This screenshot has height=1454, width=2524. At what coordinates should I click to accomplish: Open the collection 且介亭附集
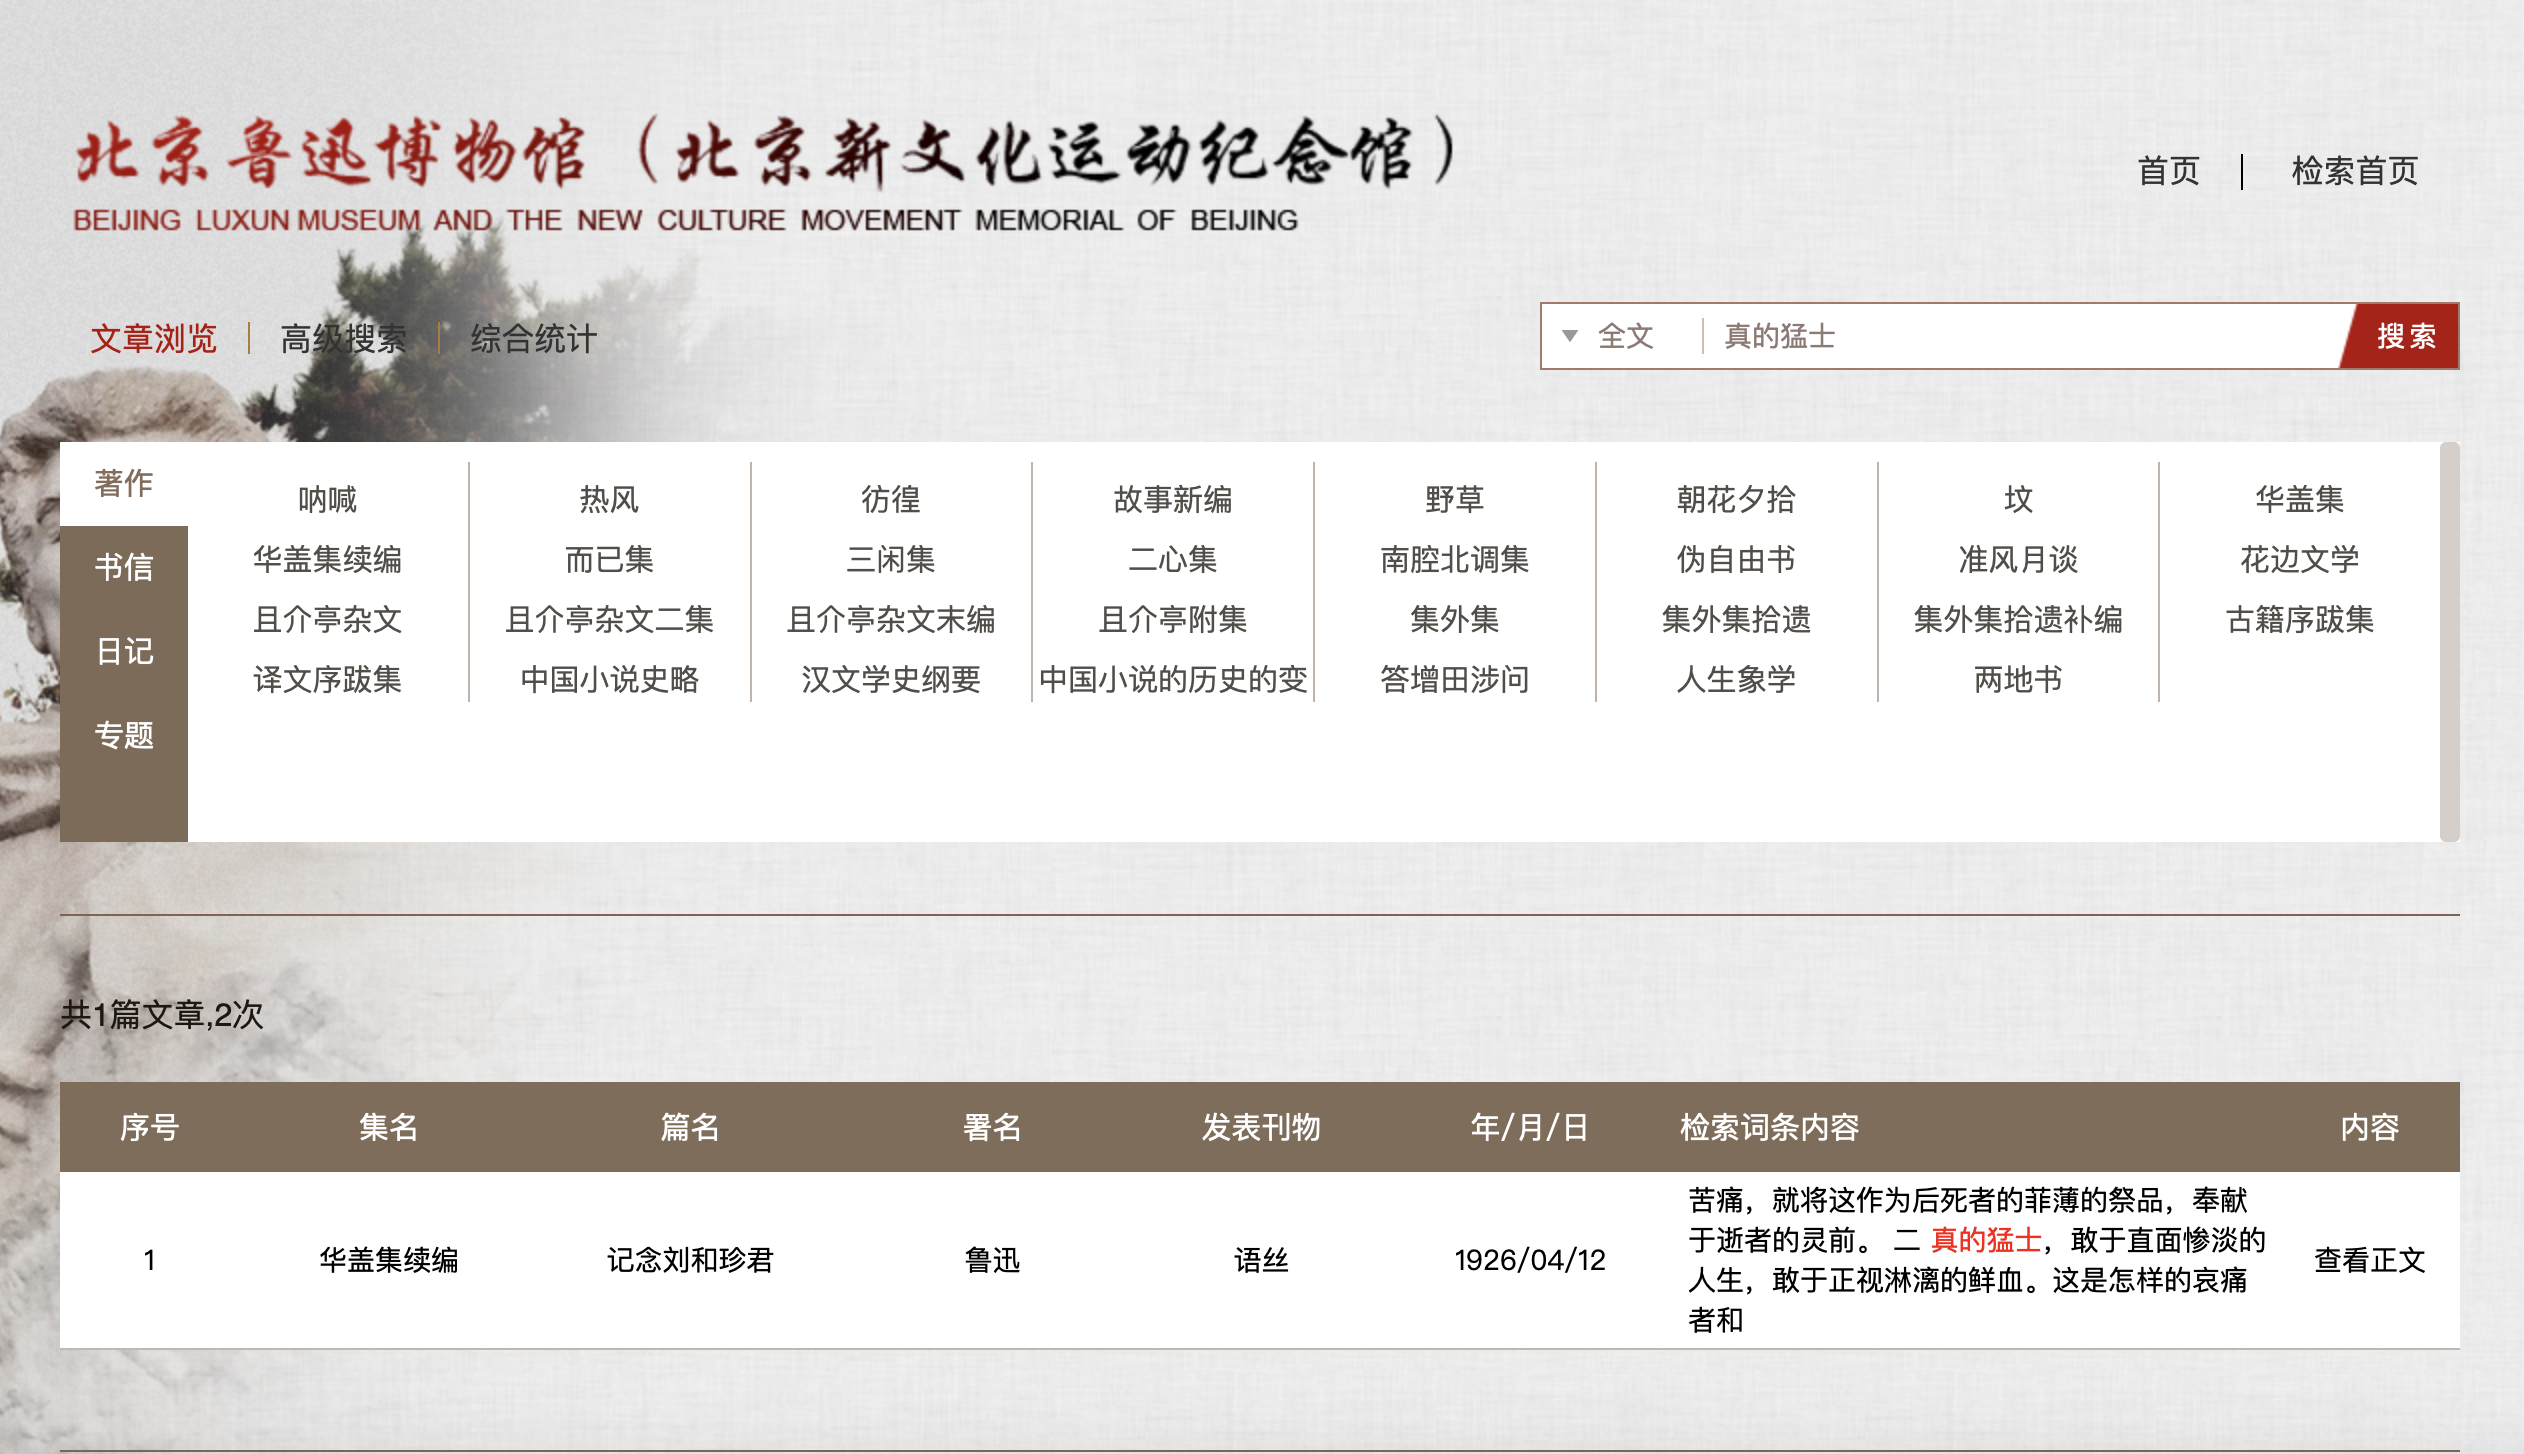[x=1172, y=619]
